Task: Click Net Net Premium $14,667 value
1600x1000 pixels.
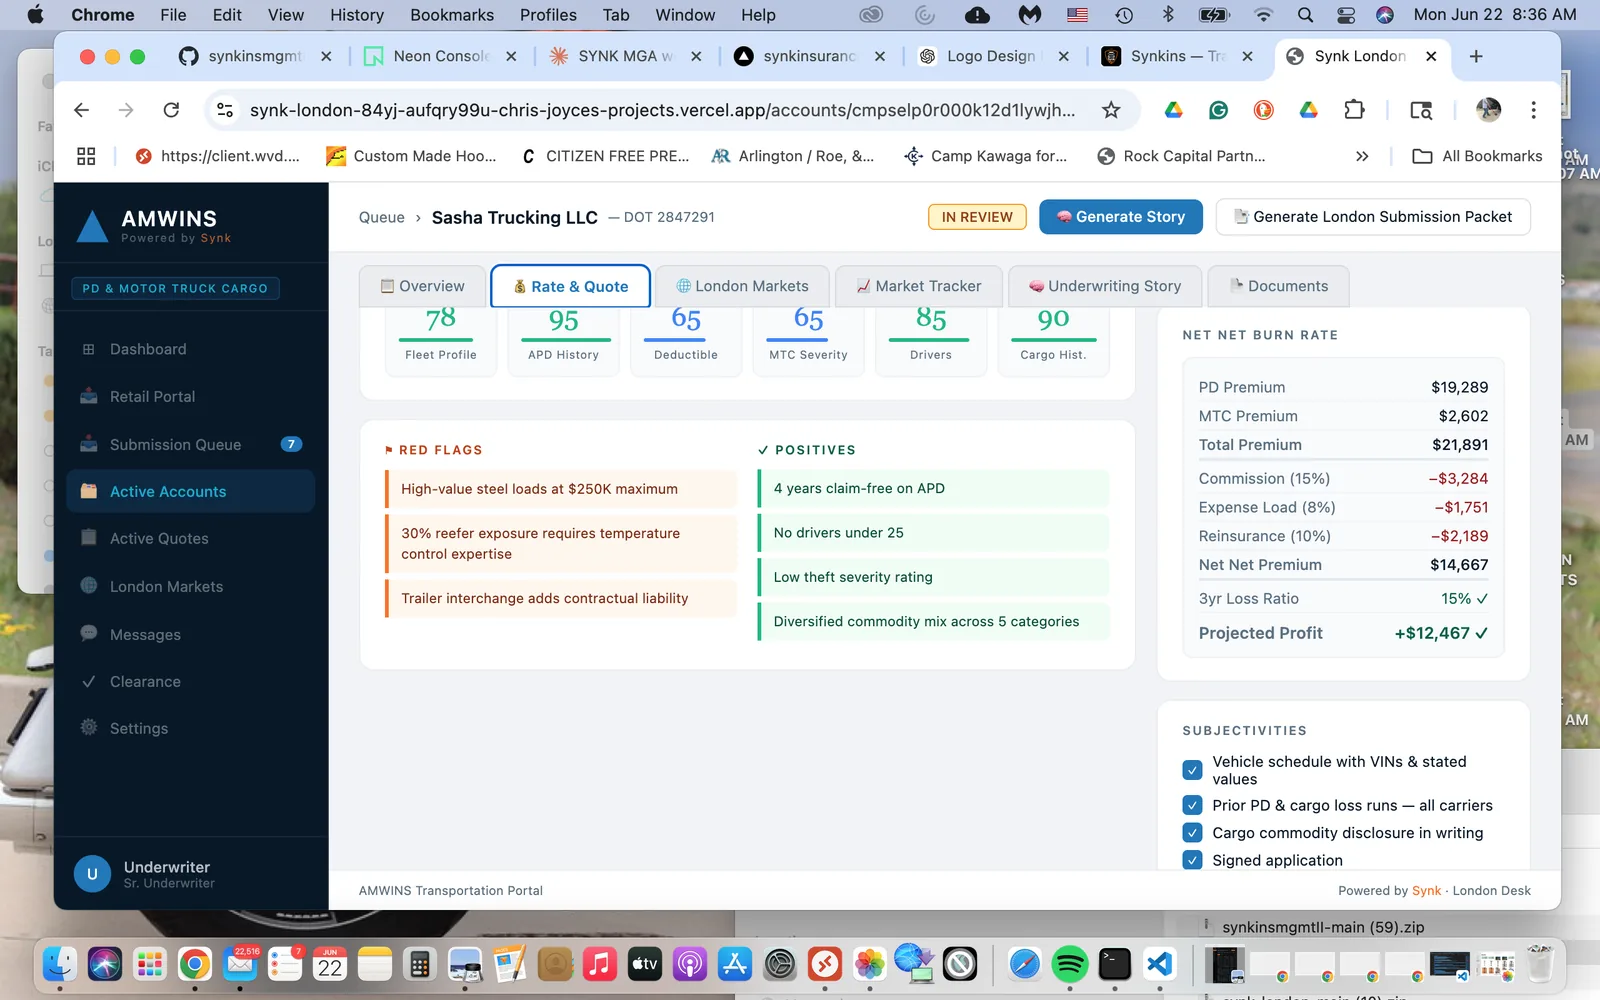Action: coord(1459,565)
